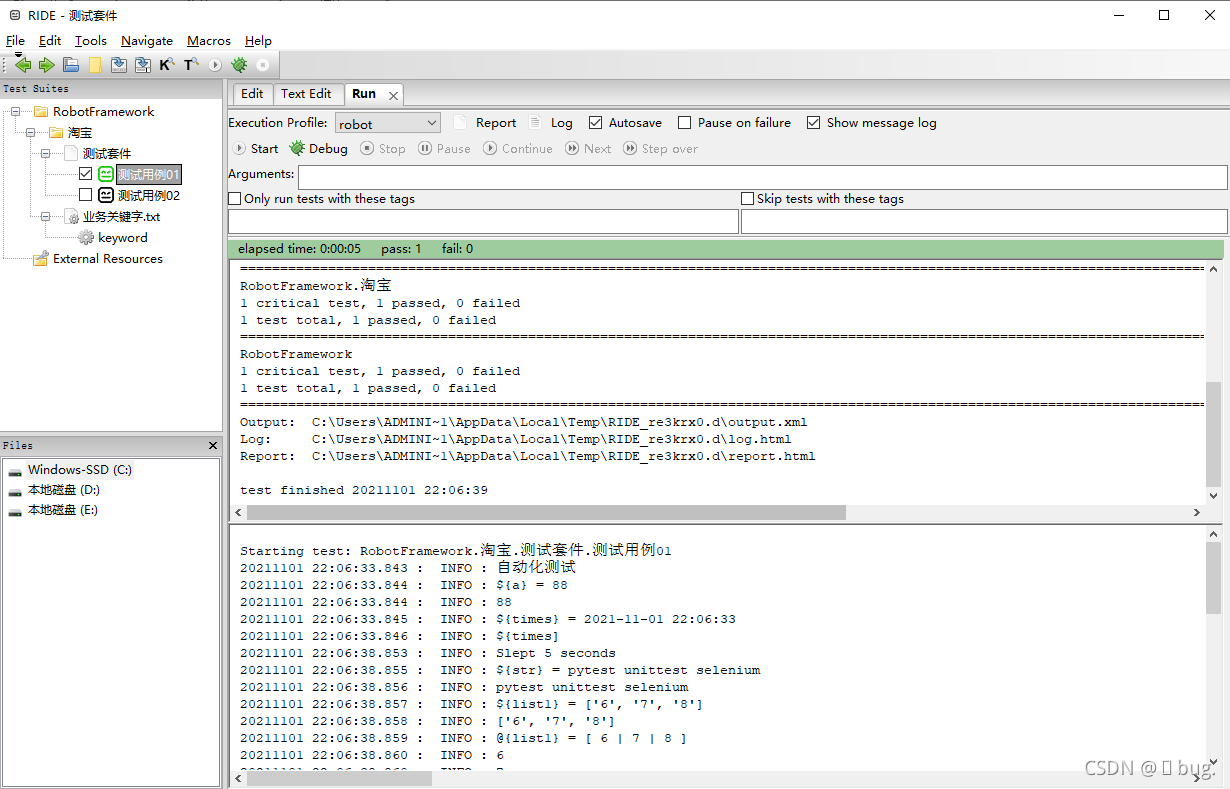1230x789 pixels.
Task: Open a test suite file icon
Action: pyautogui.click(x=71, y=65)
